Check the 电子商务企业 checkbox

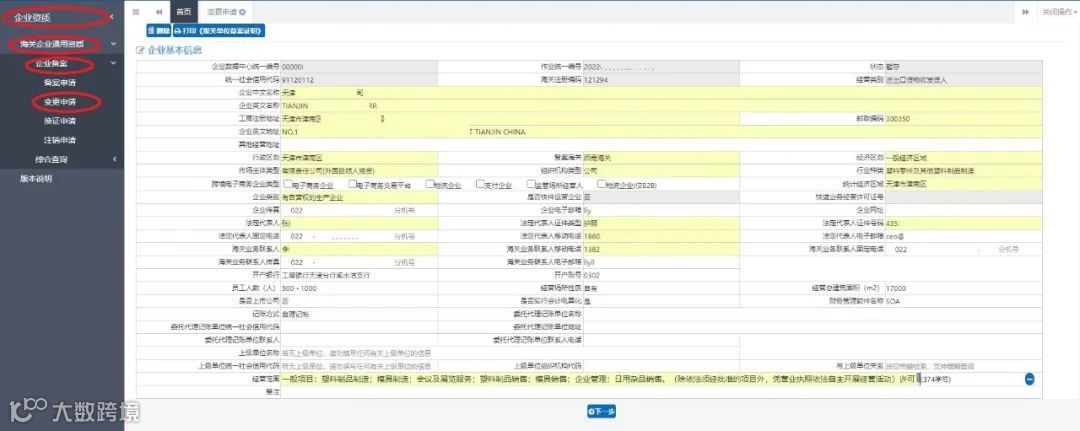(x=287, y=185)
